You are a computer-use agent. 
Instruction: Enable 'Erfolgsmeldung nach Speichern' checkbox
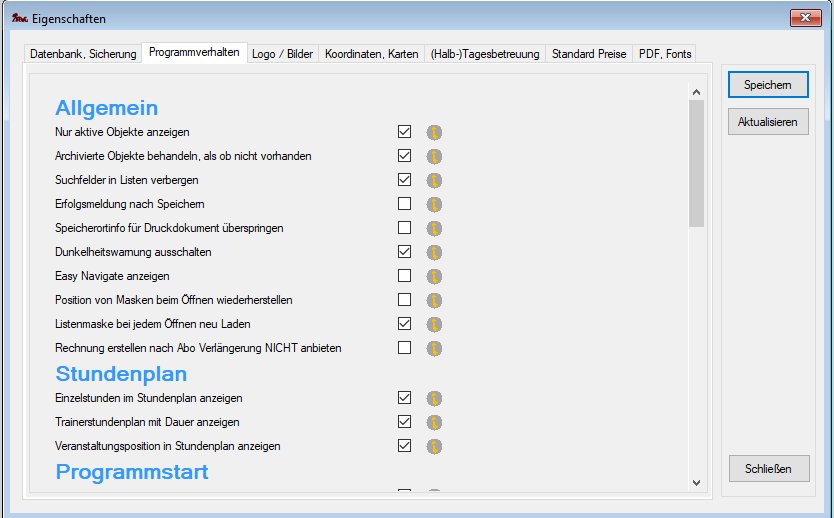(405, 204)
